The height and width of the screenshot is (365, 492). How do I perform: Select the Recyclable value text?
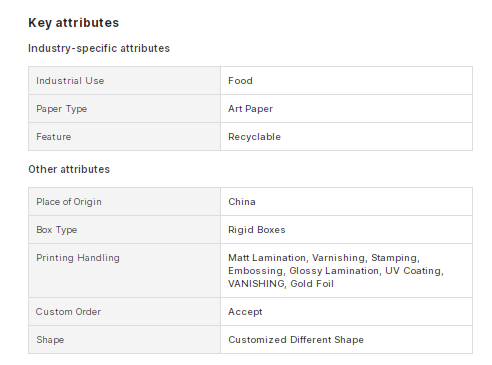click(x=254, y=137)
